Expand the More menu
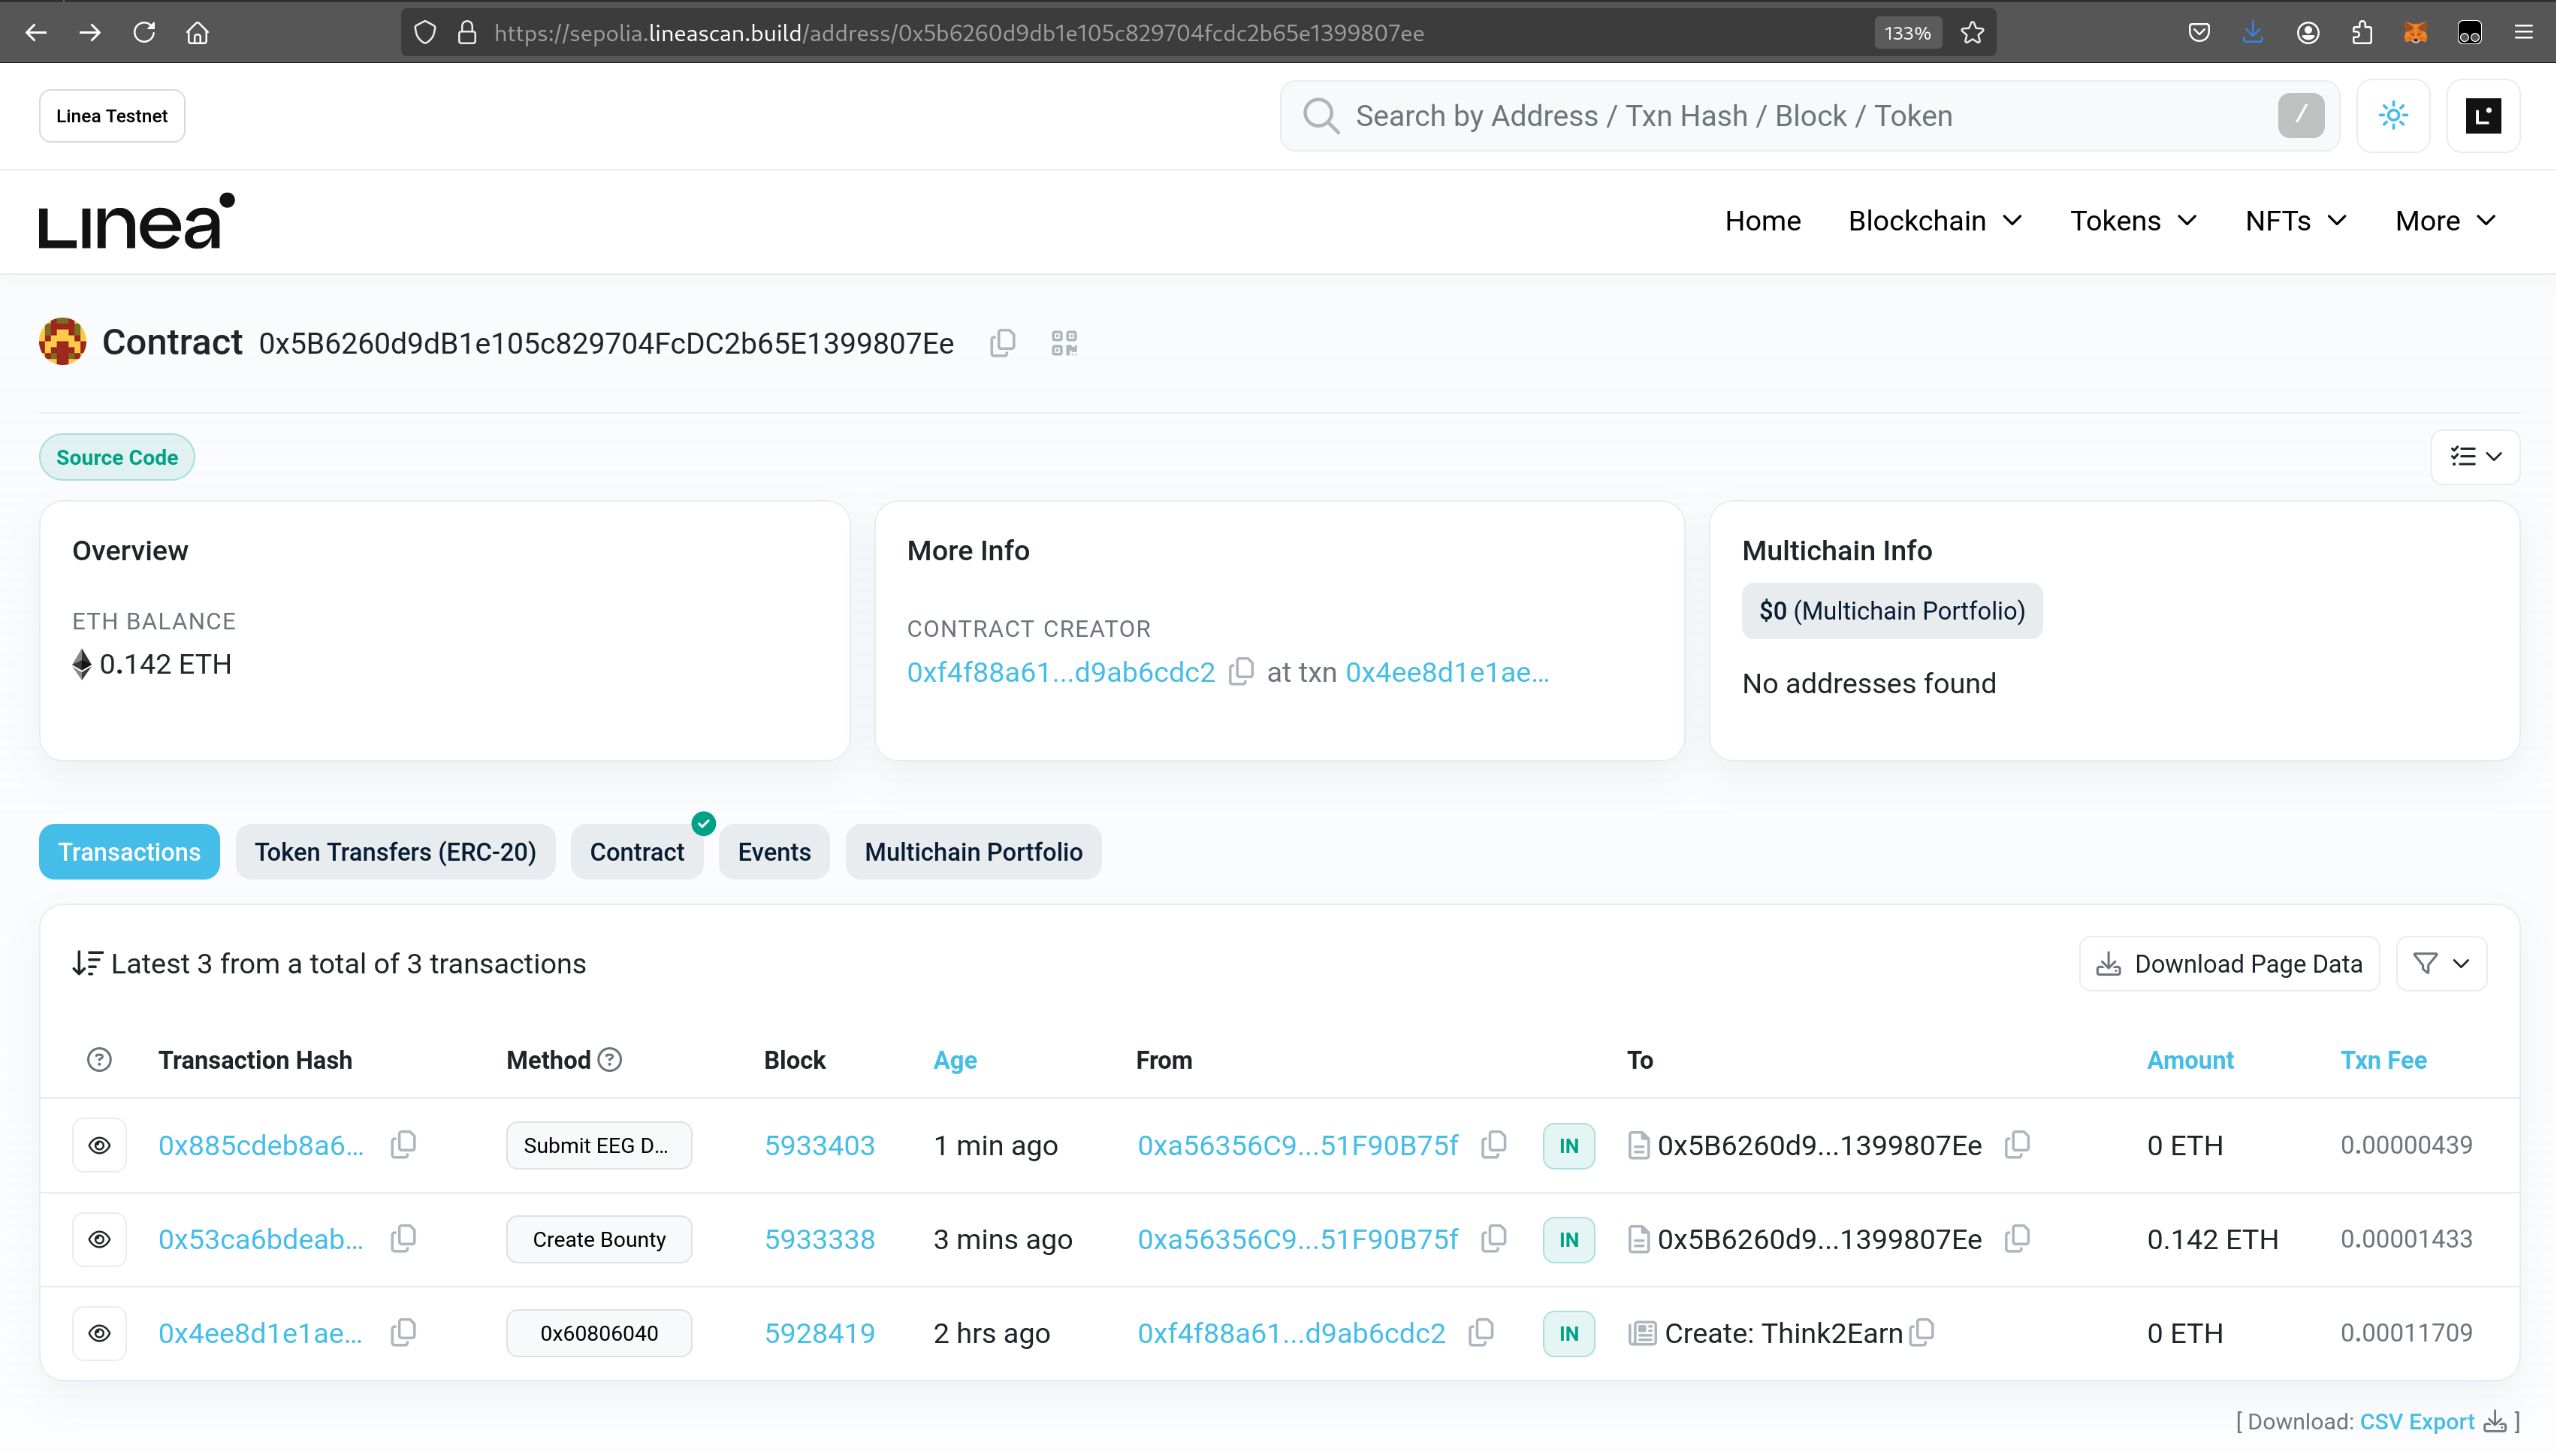This screenshot has width=2556, height=1451. click(x=2446, y=221)
